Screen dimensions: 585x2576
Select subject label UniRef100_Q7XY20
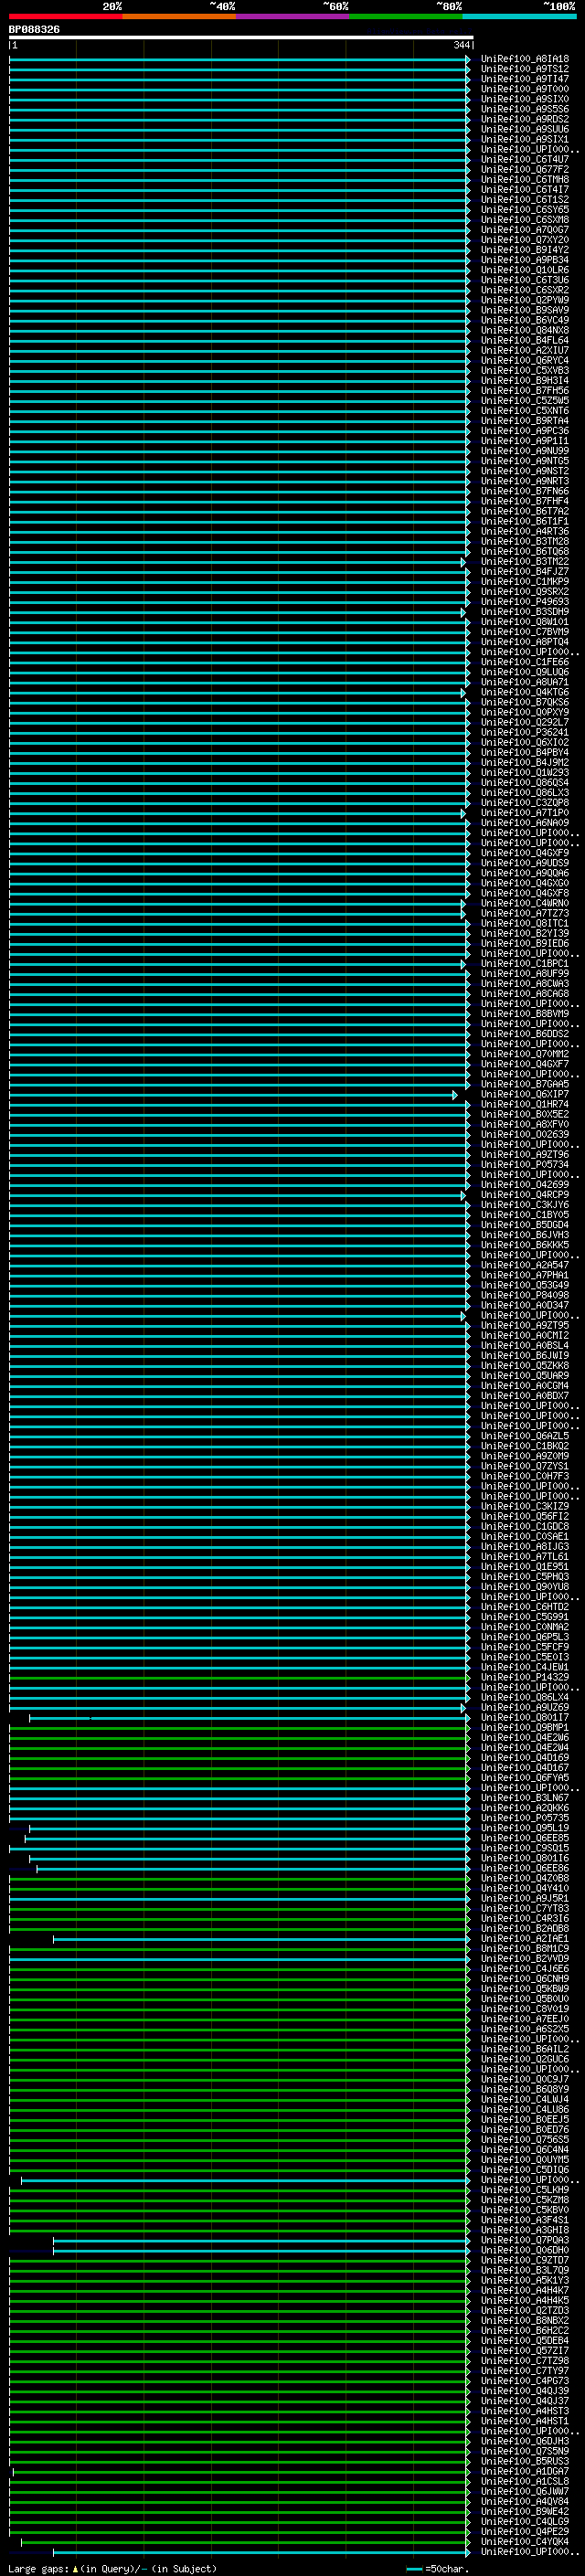point(524,240)
